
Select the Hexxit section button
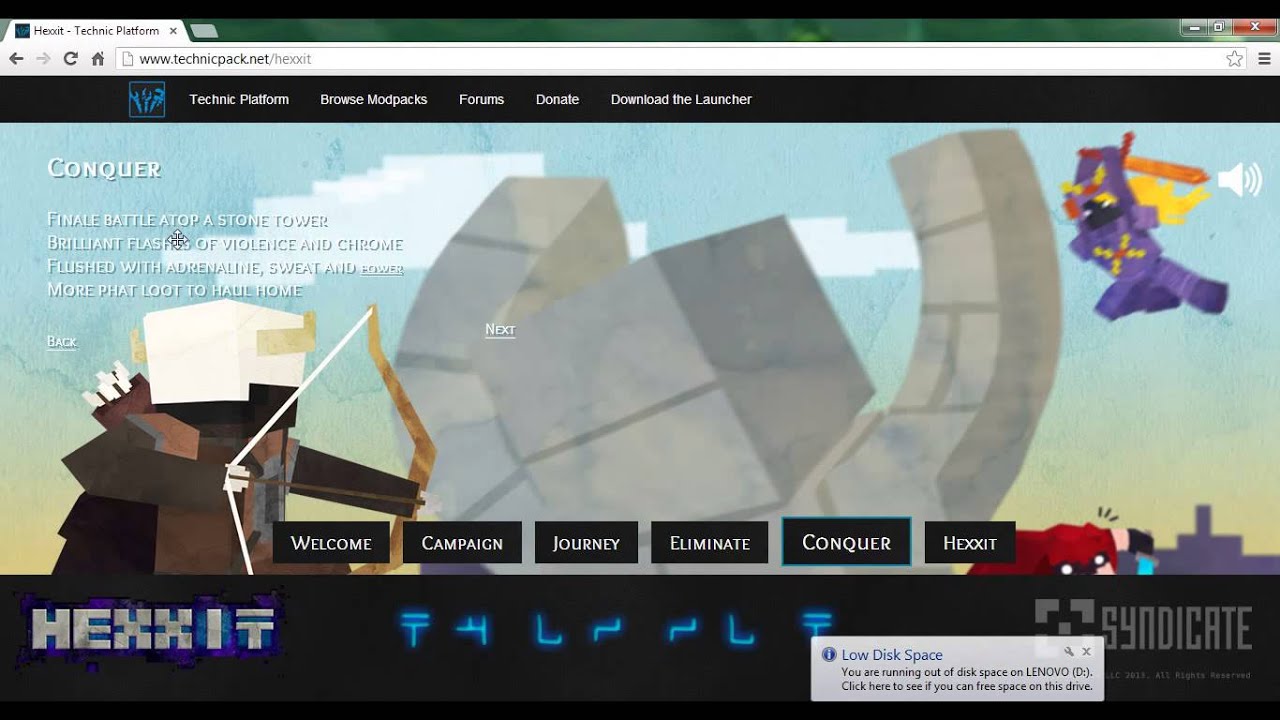click(970, 543)
